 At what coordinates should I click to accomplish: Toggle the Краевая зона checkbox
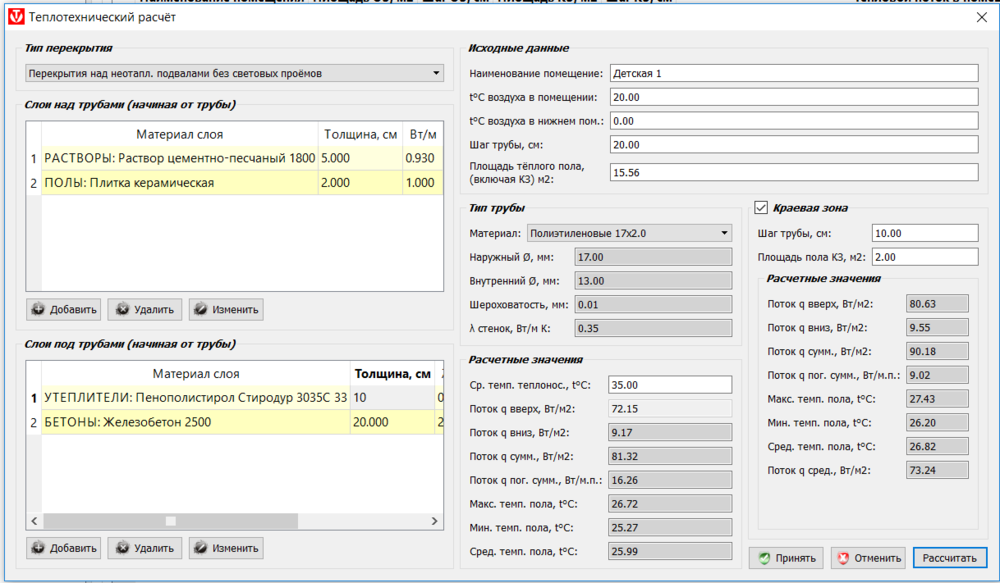coord(760,208)
